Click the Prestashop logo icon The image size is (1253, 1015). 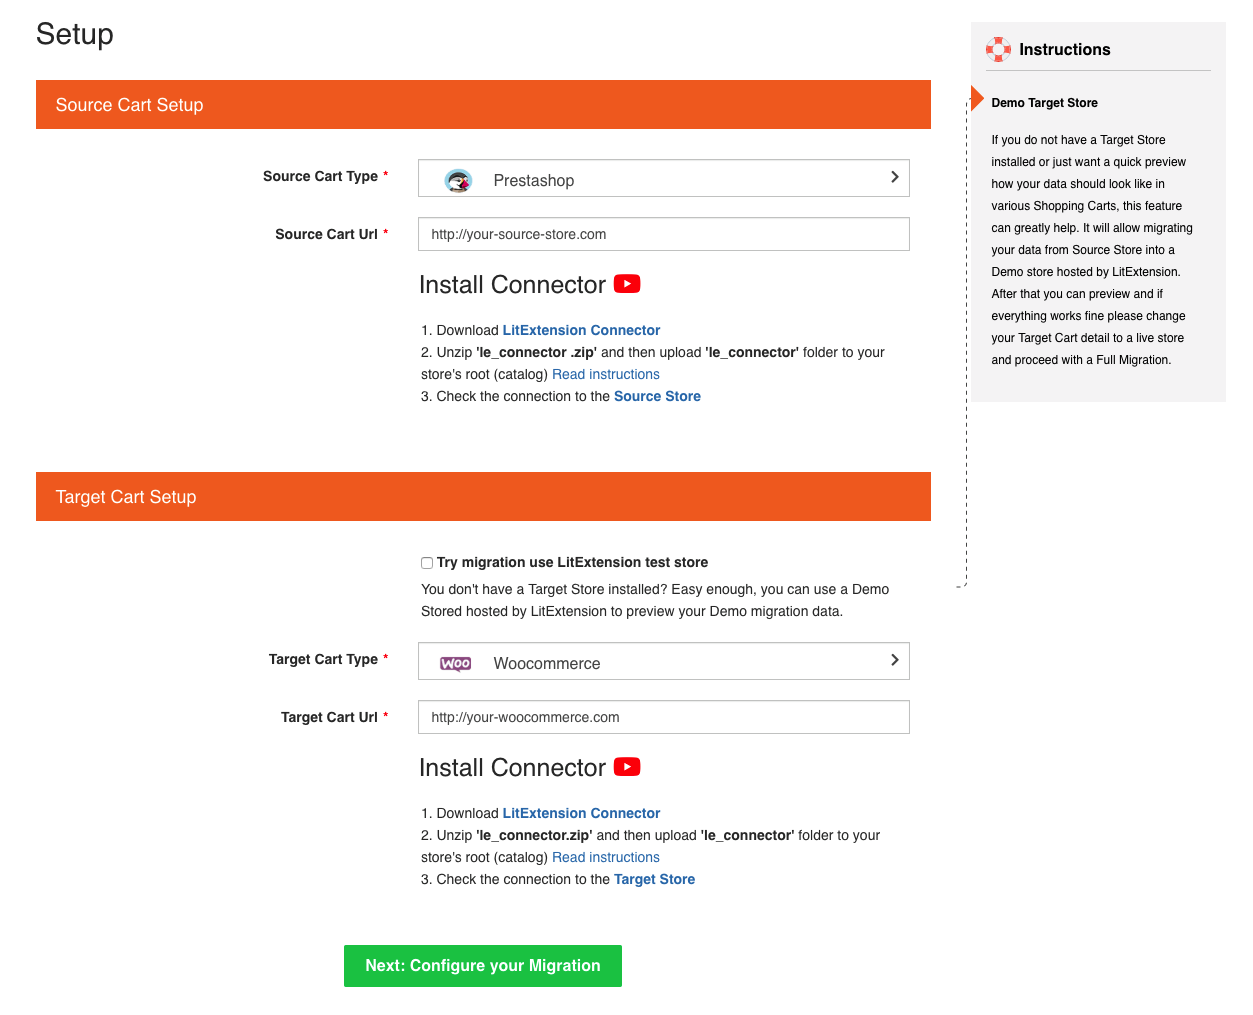(x=458, y=180)
